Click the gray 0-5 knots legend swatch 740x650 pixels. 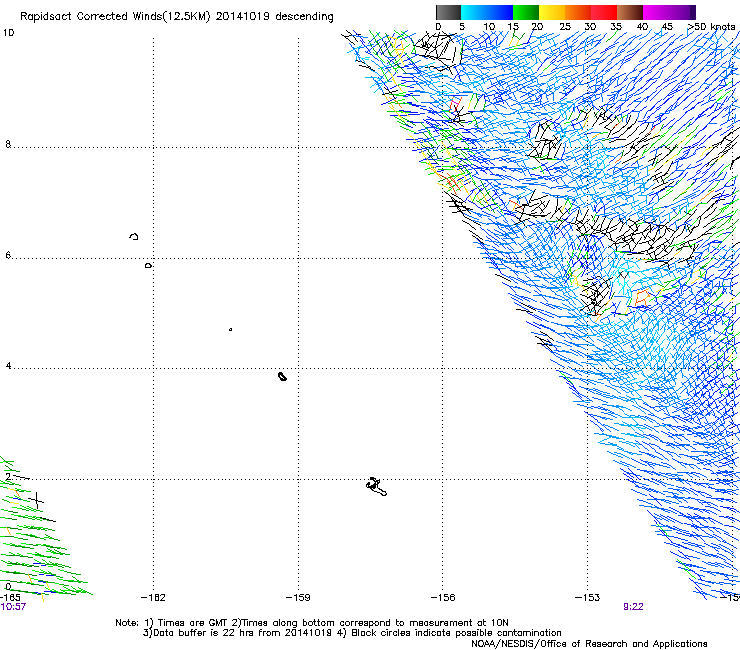(448, 12)
